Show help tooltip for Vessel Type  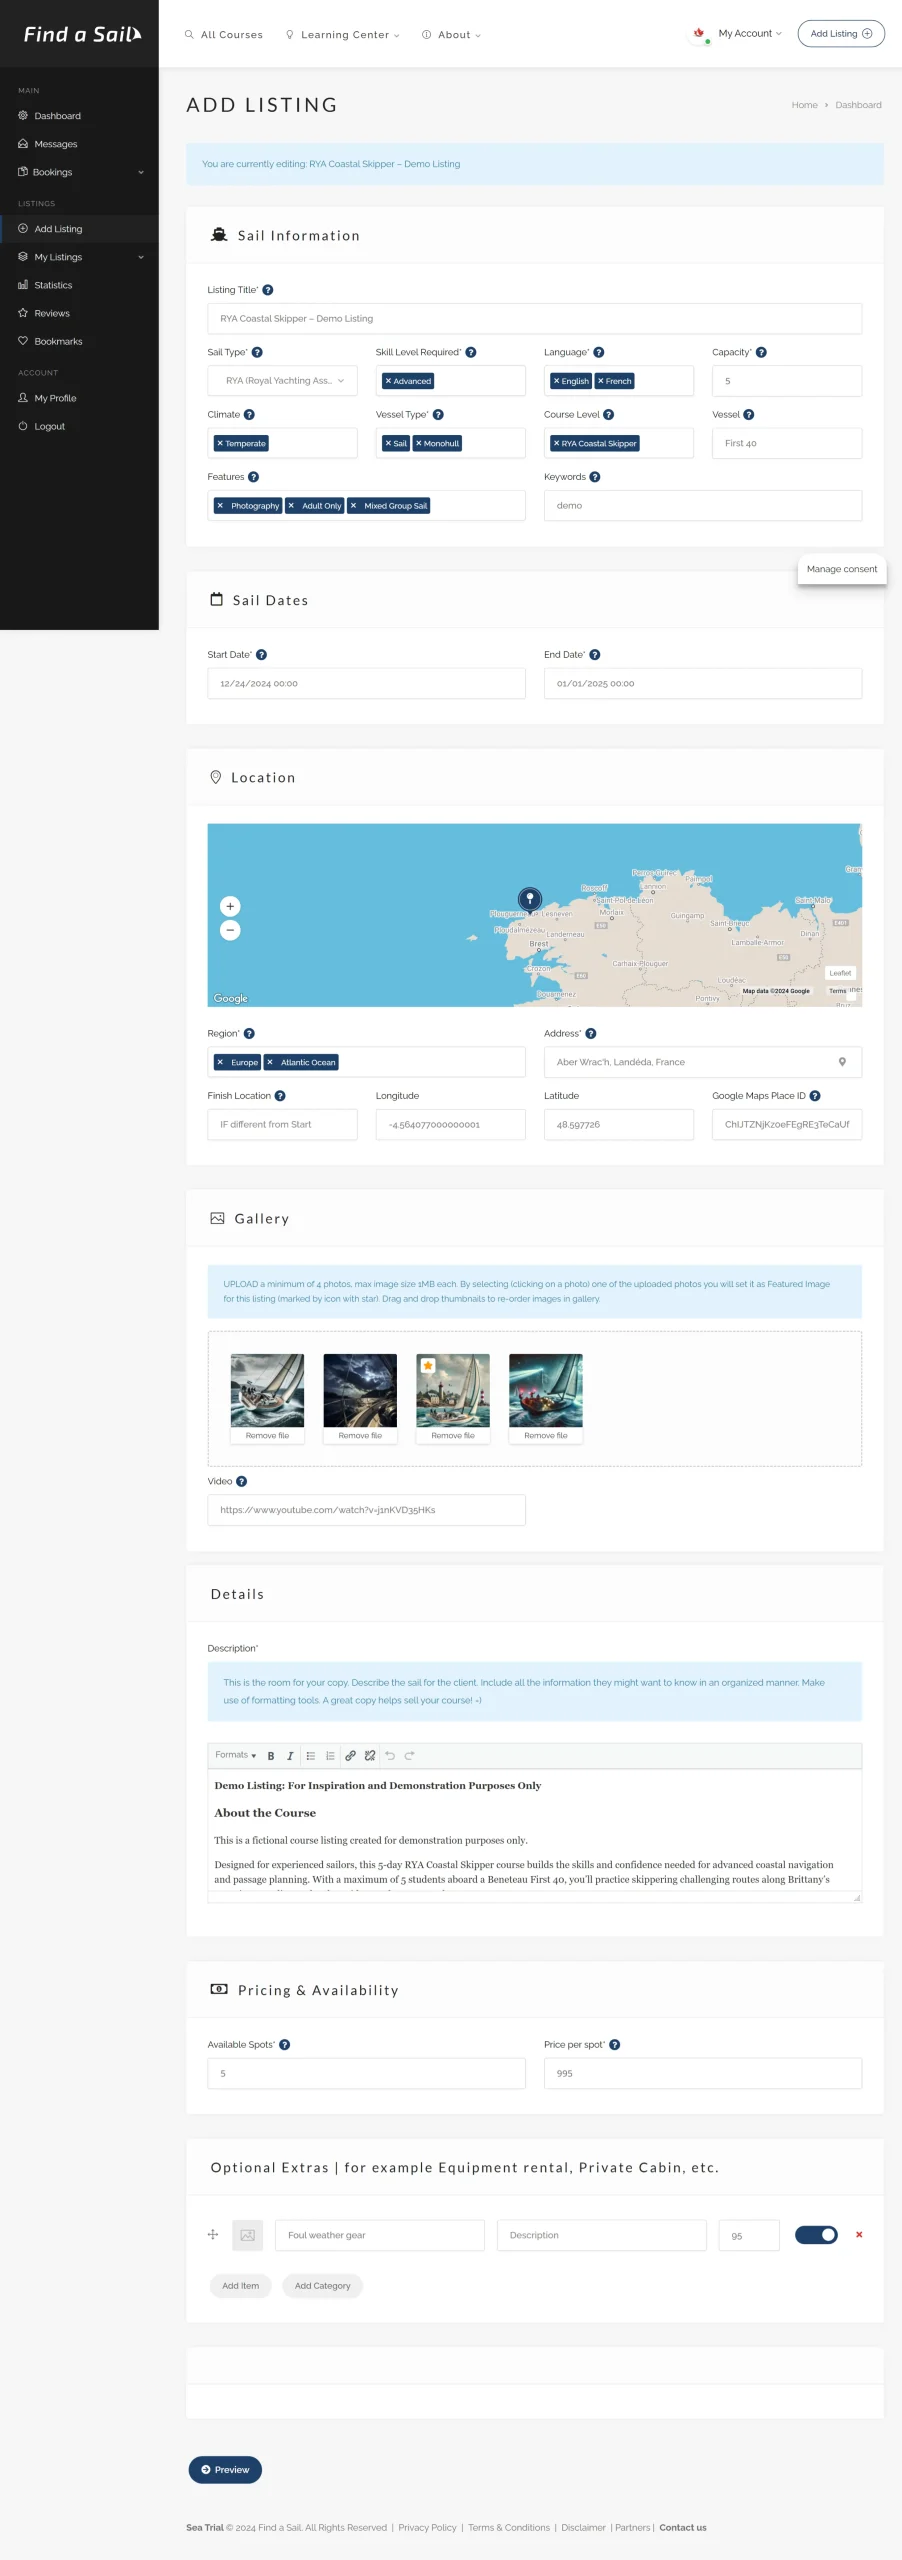click(438, 414)
